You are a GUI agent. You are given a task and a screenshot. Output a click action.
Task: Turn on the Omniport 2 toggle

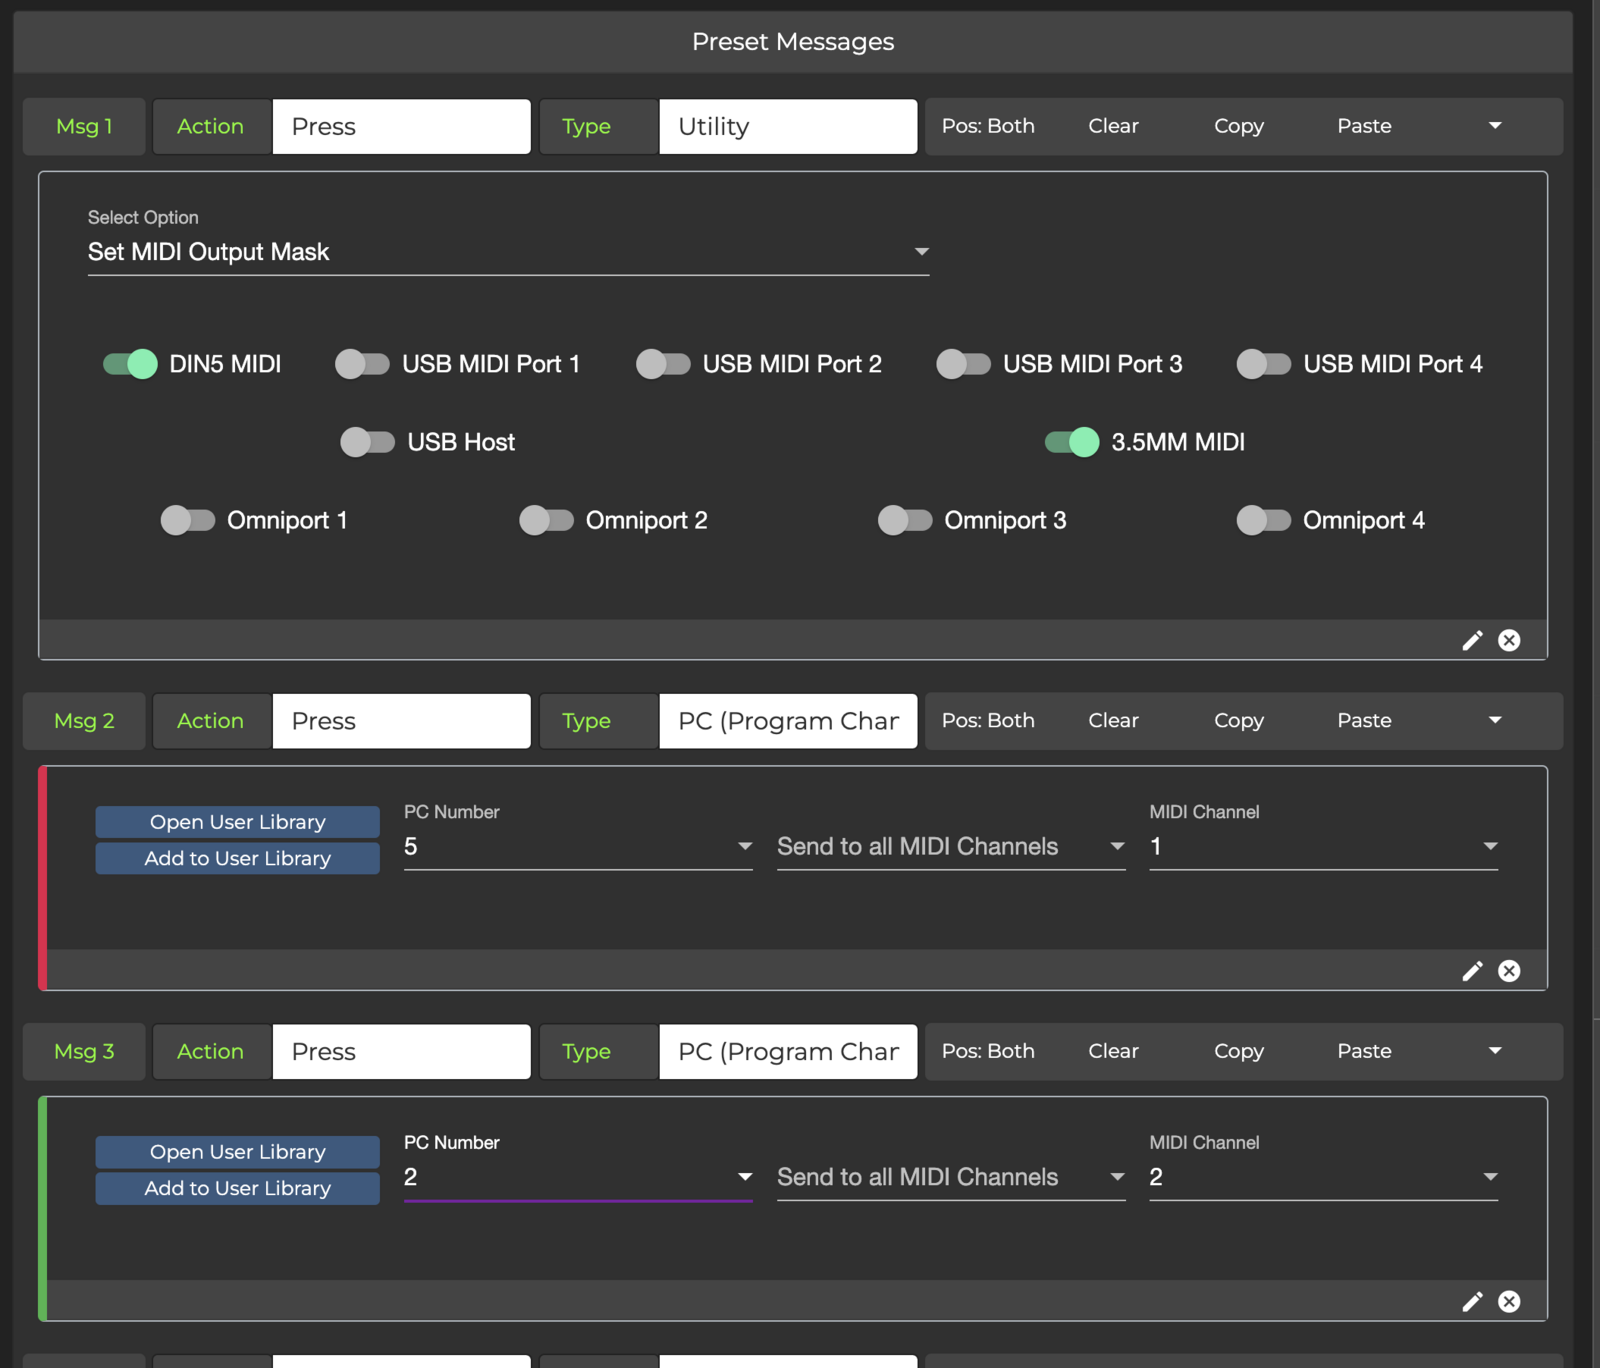pyautogui.click(x=546, y=520)
